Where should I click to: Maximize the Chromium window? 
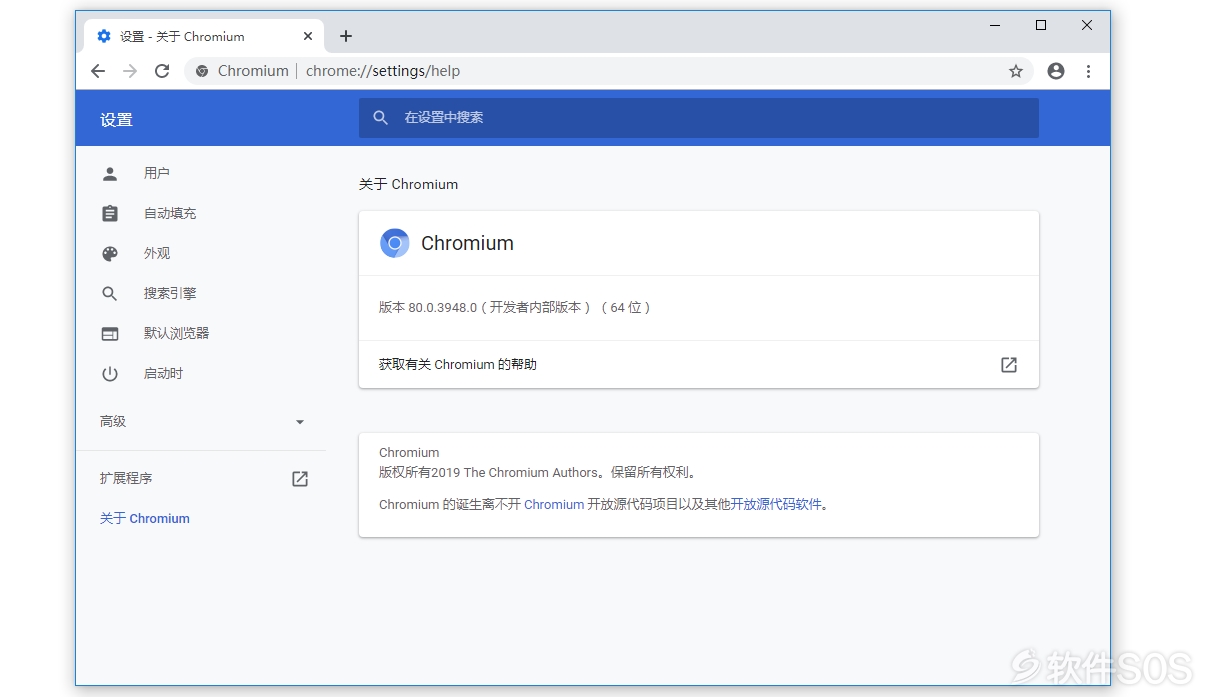tap(1041, 25)
